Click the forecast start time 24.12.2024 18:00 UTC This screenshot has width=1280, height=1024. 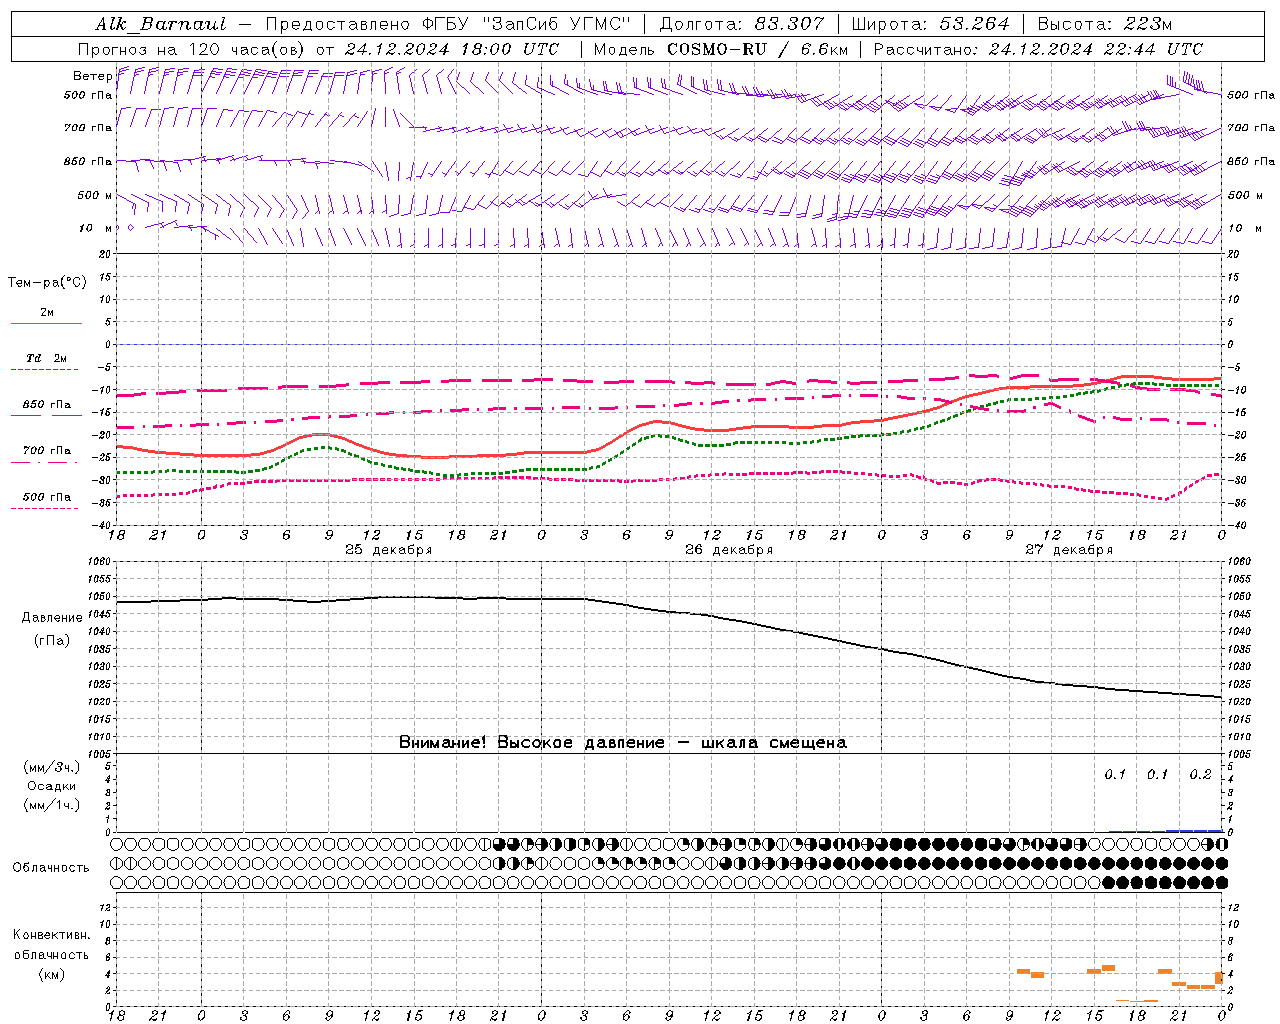point(452,49)
